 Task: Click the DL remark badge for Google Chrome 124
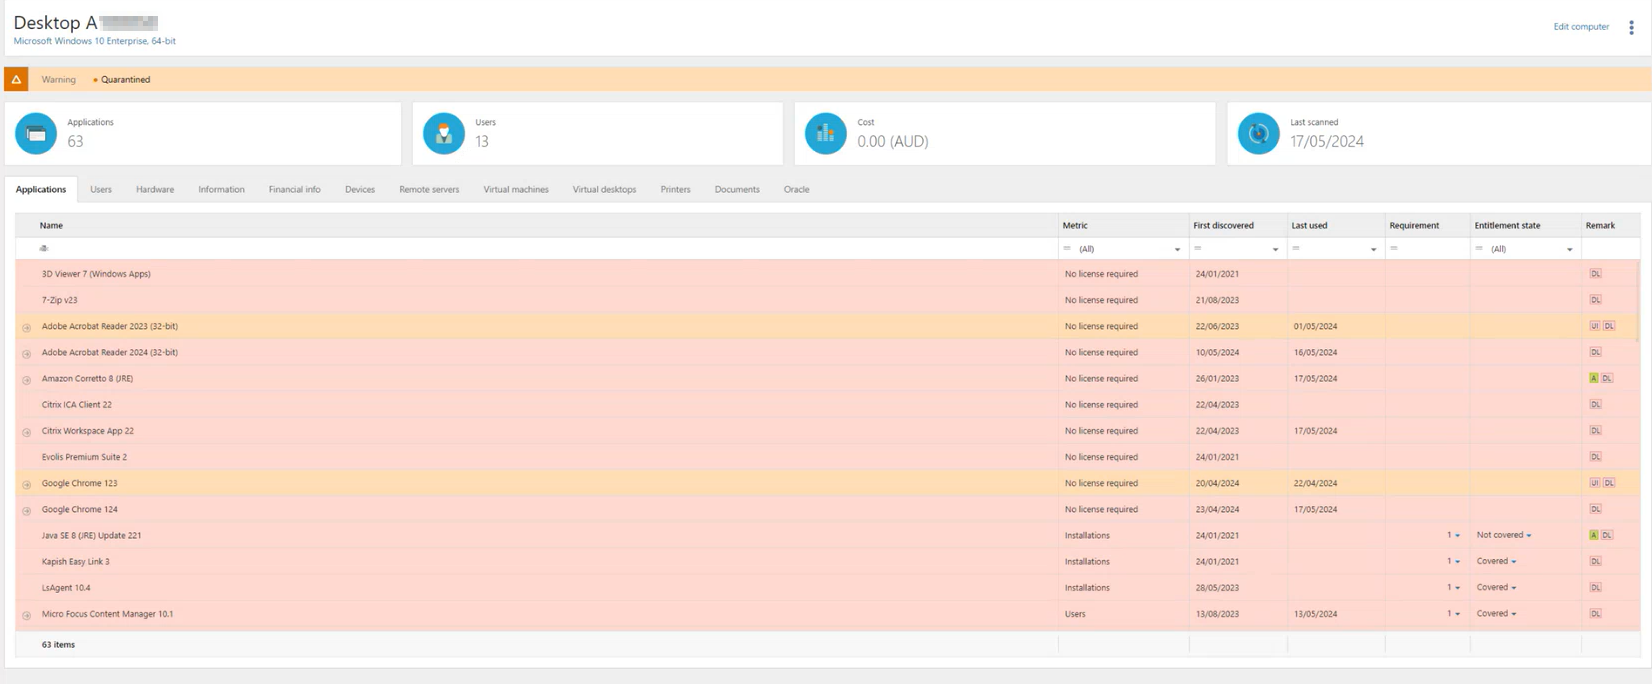pos(1595,509)
